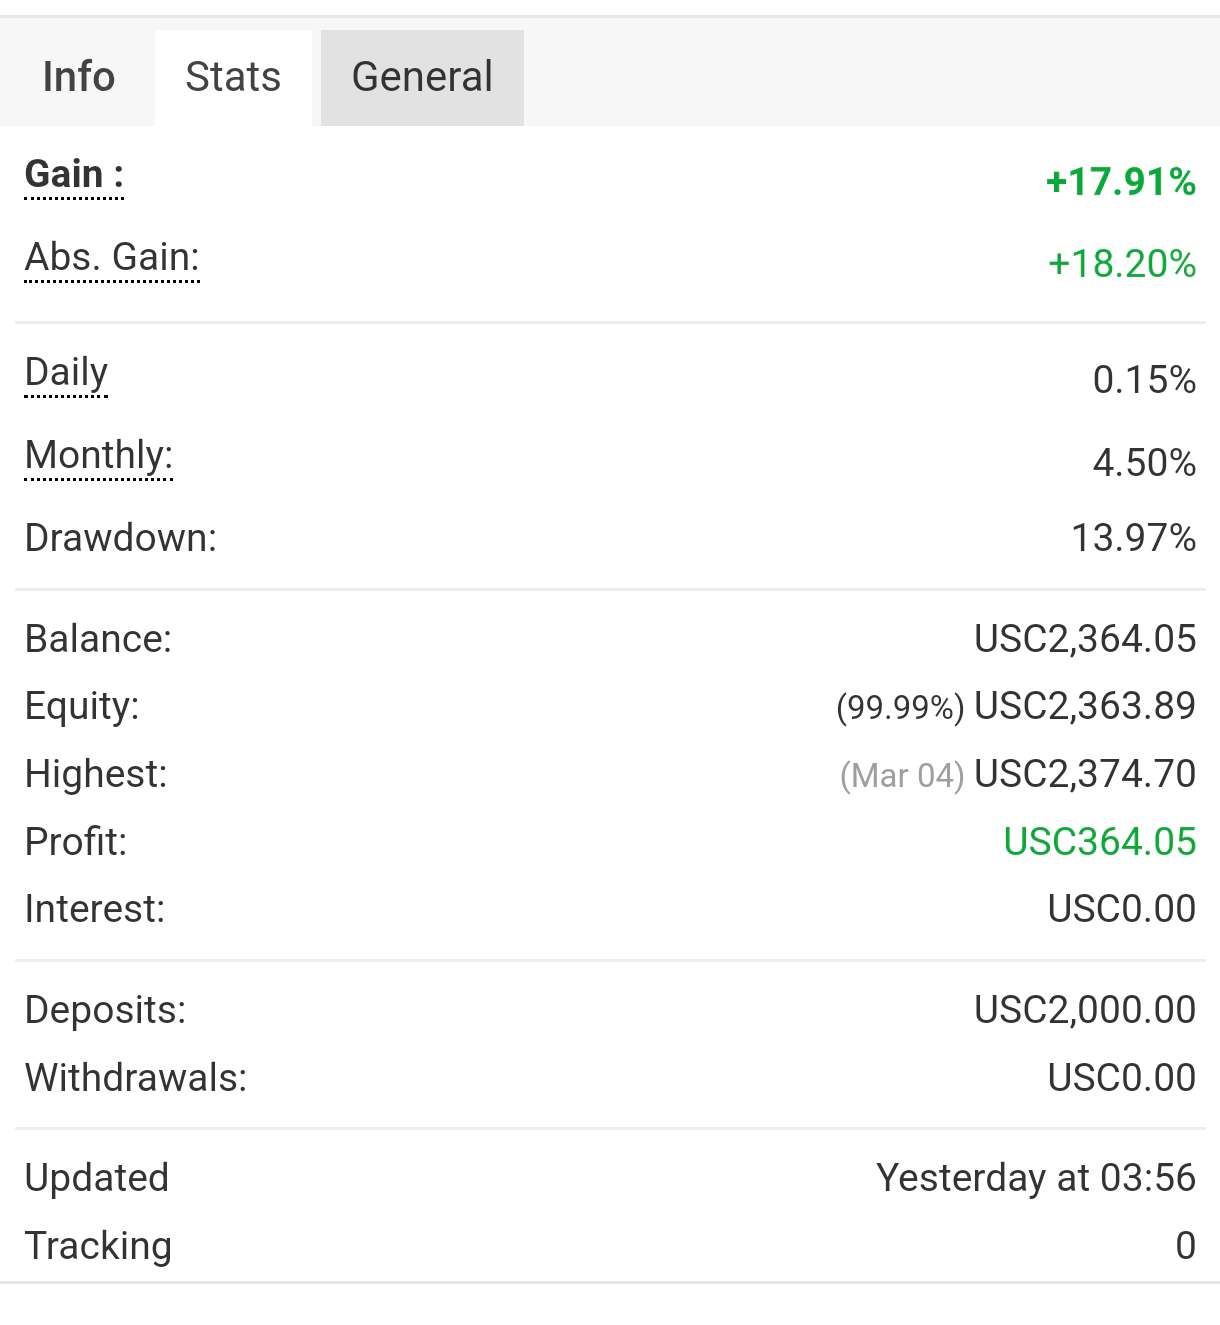Screen dimensions: 1220x1325
Task: Click the equity value USC2,363.89
Action: click(x=1085, y=706)
